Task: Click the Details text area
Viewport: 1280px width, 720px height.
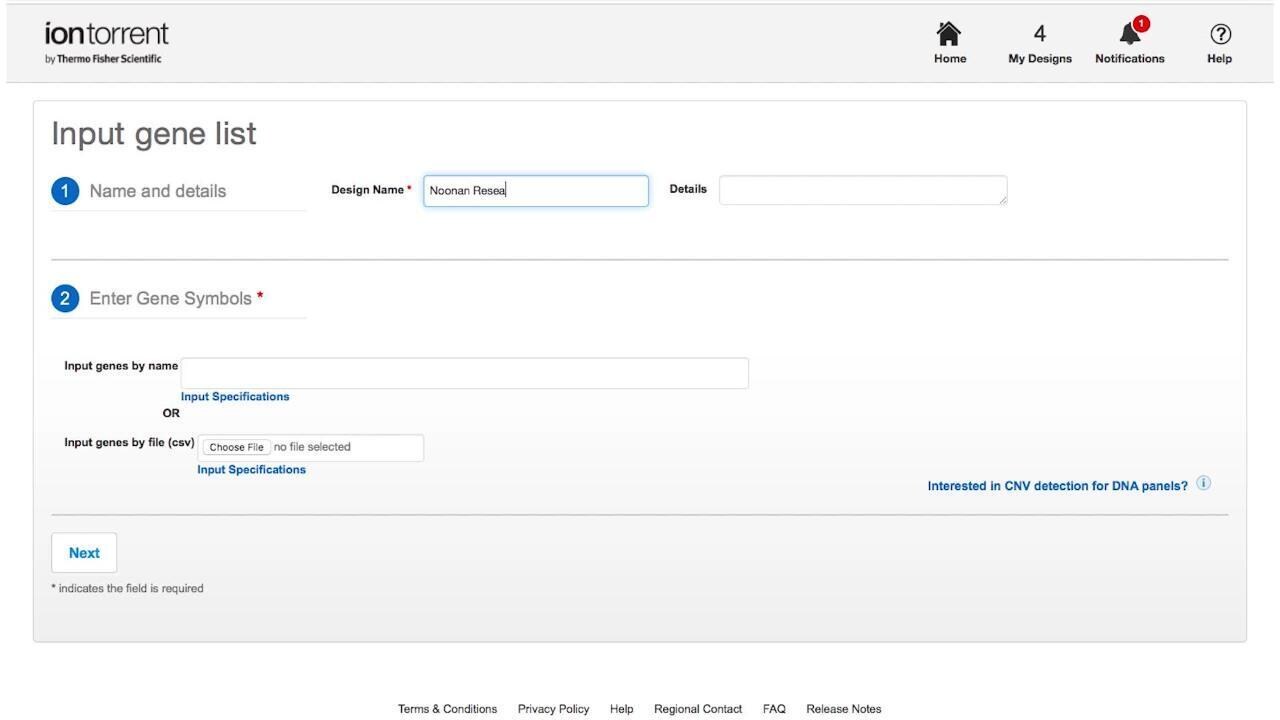Action: point(862,191)
